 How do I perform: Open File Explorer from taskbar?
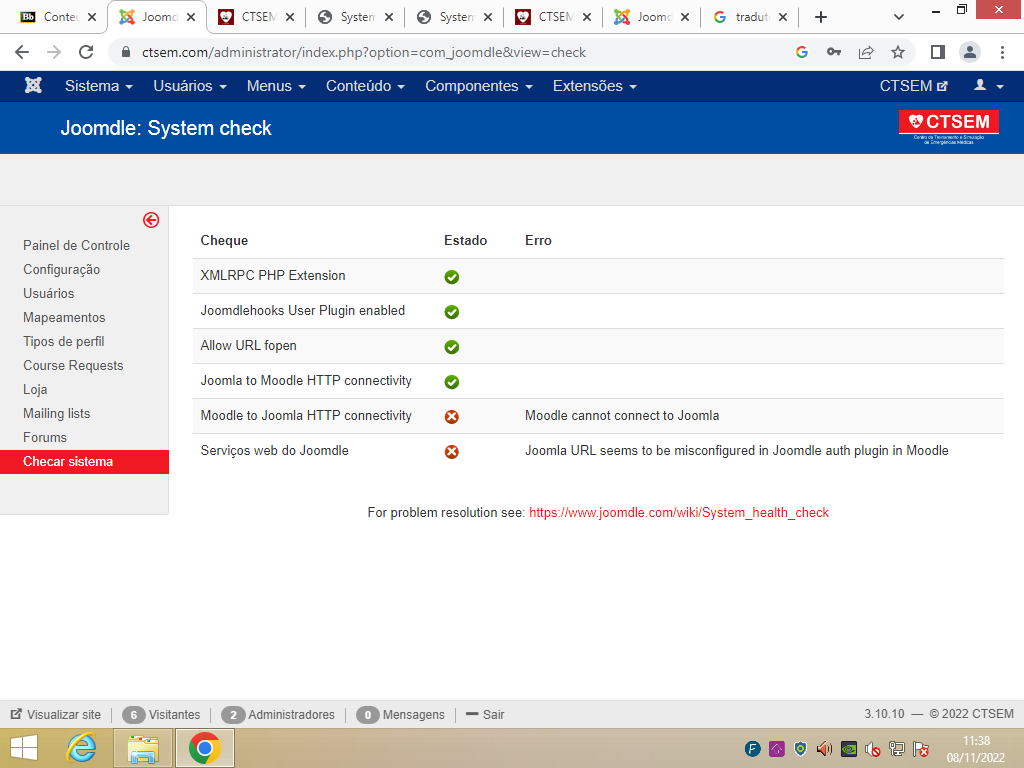tap(143, 748)
